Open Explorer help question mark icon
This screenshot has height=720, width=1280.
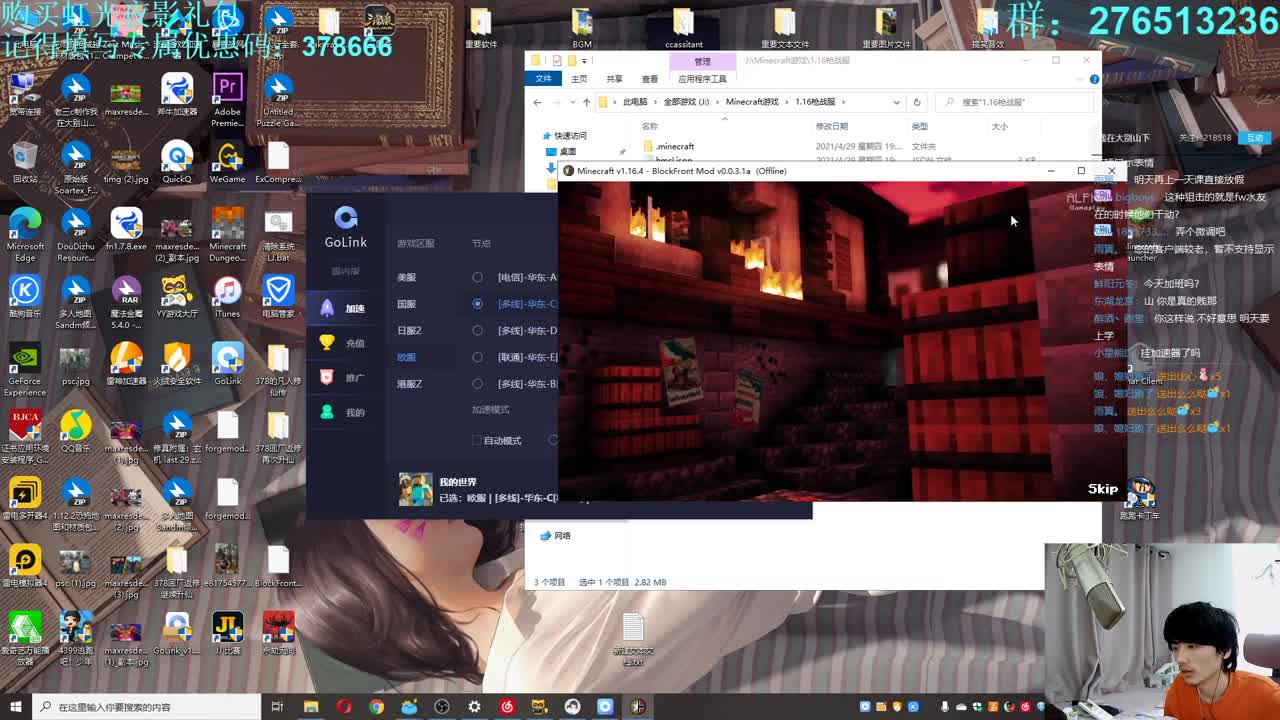tap(1094, 79)
